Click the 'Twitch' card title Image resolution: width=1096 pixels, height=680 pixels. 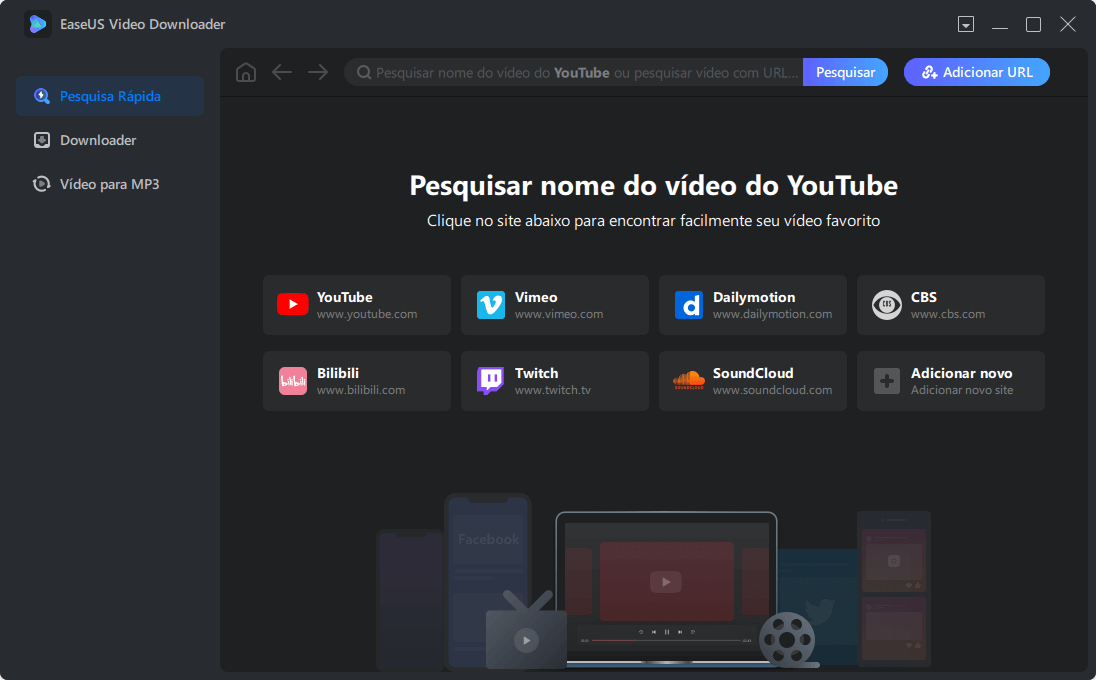(536, 373)
